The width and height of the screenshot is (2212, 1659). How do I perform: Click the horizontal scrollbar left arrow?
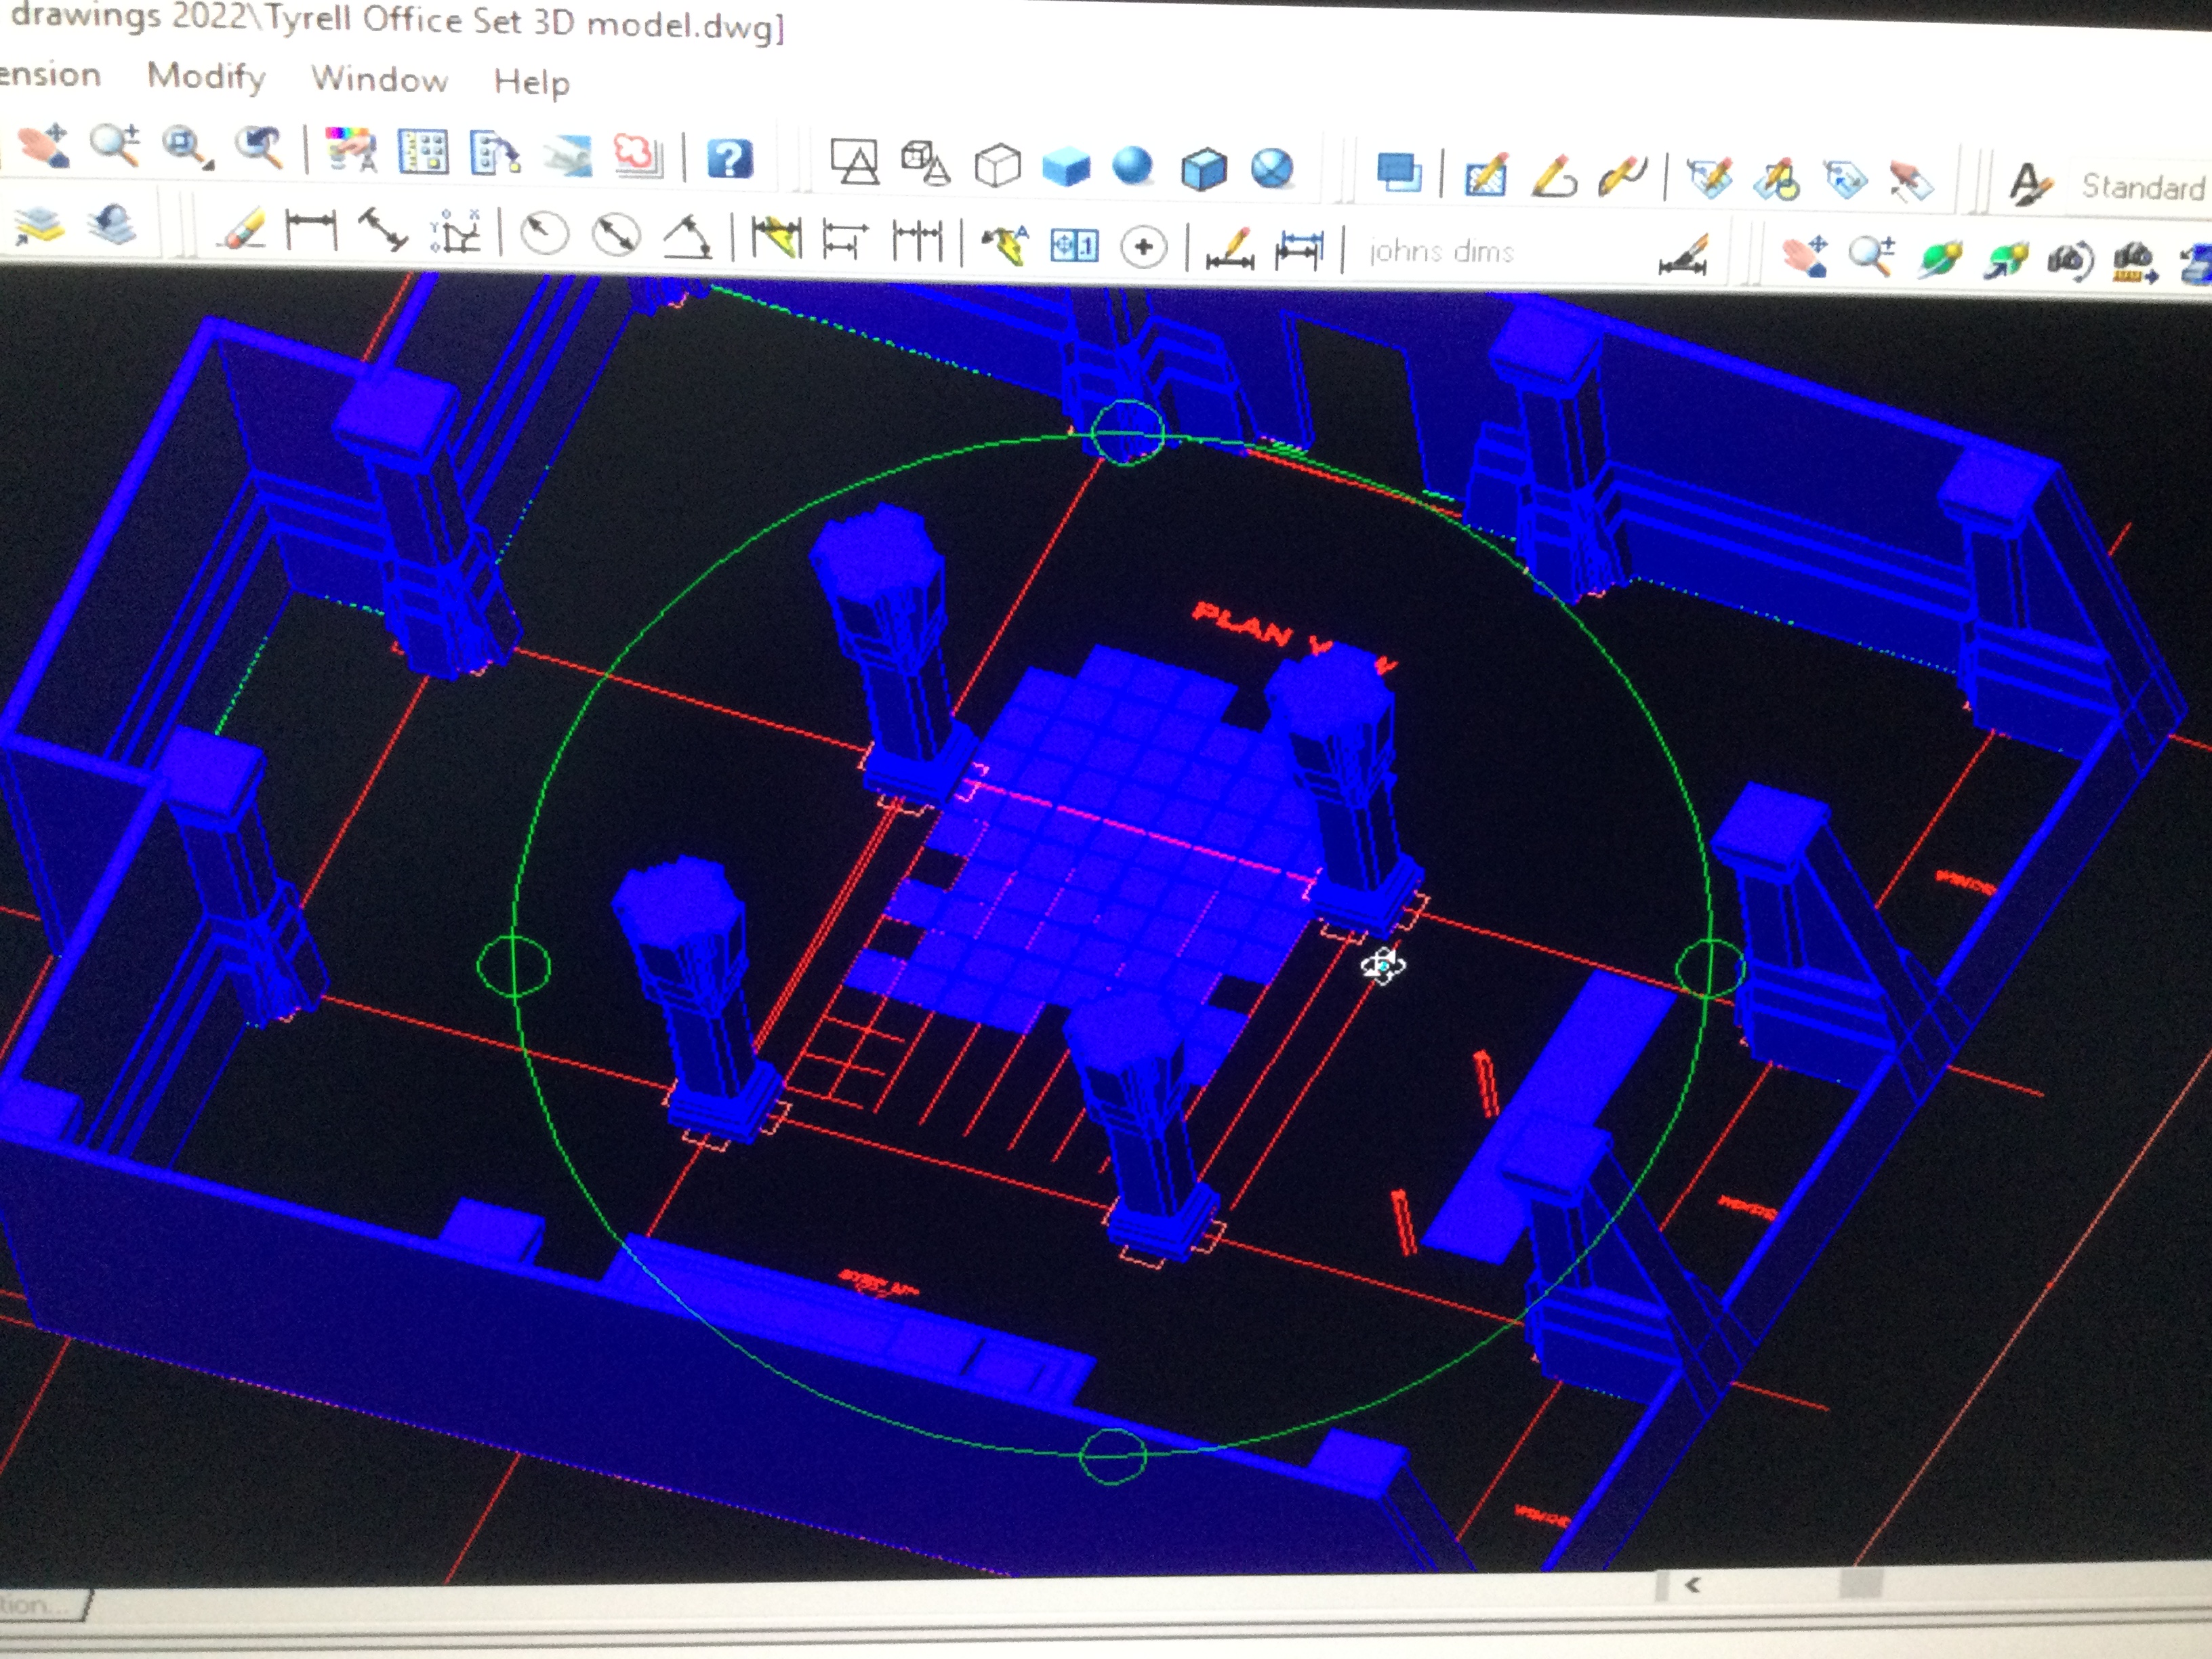pos(1693,1584)
